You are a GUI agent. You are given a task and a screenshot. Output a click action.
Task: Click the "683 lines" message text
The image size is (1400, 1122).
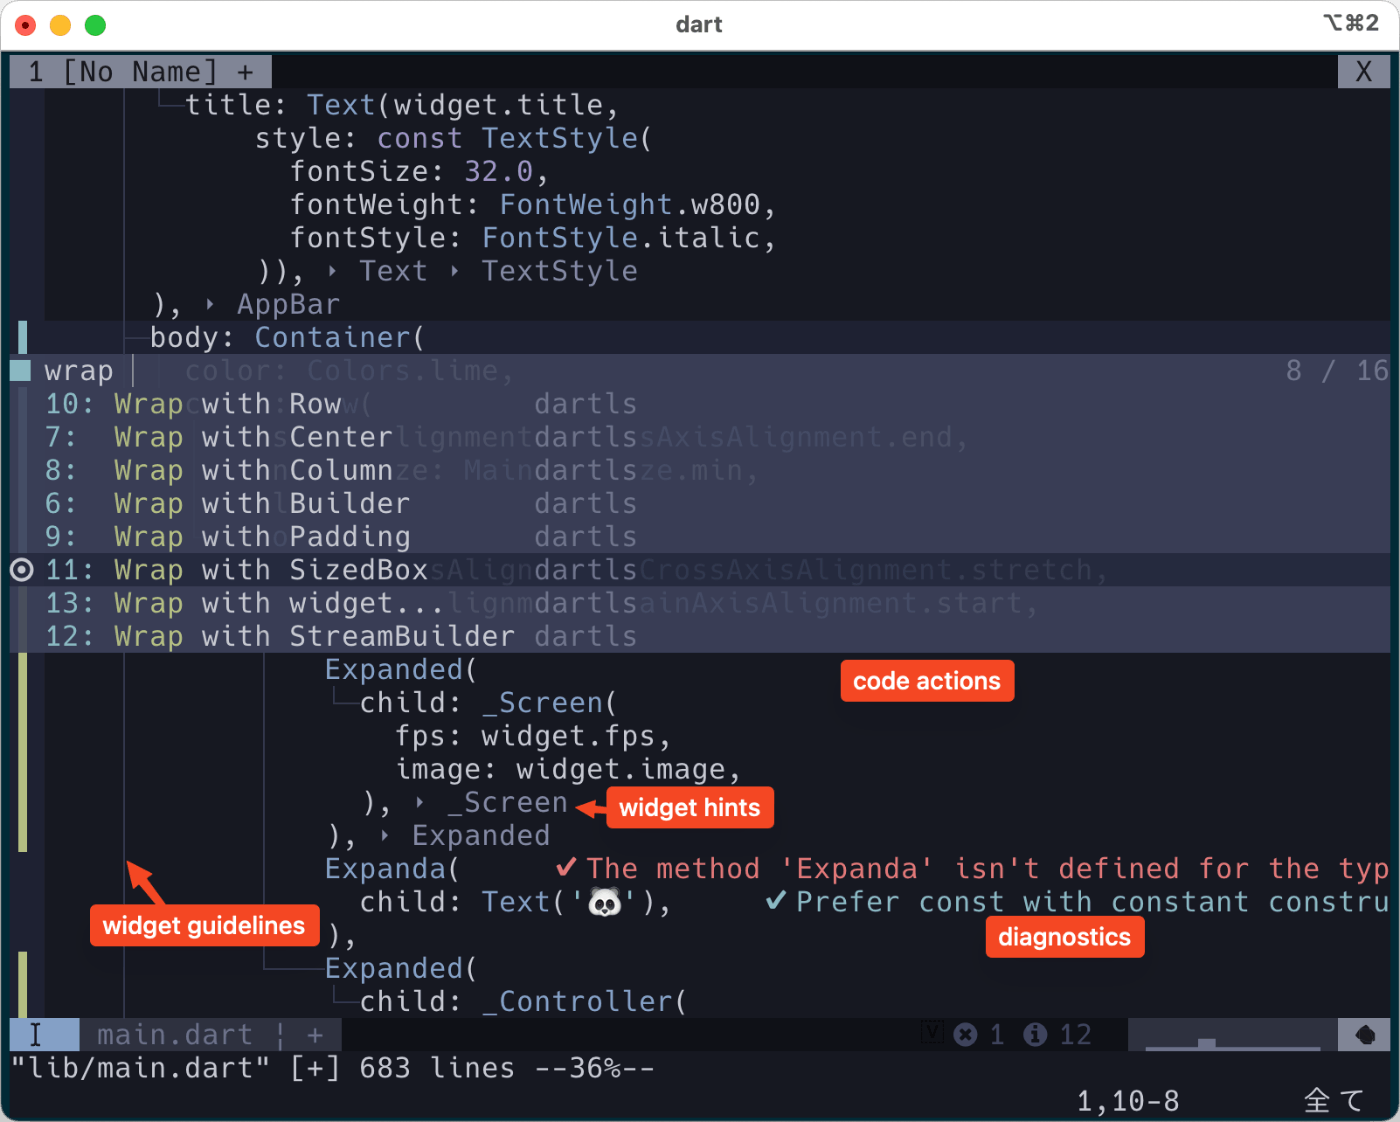(x=437, y=1068)
